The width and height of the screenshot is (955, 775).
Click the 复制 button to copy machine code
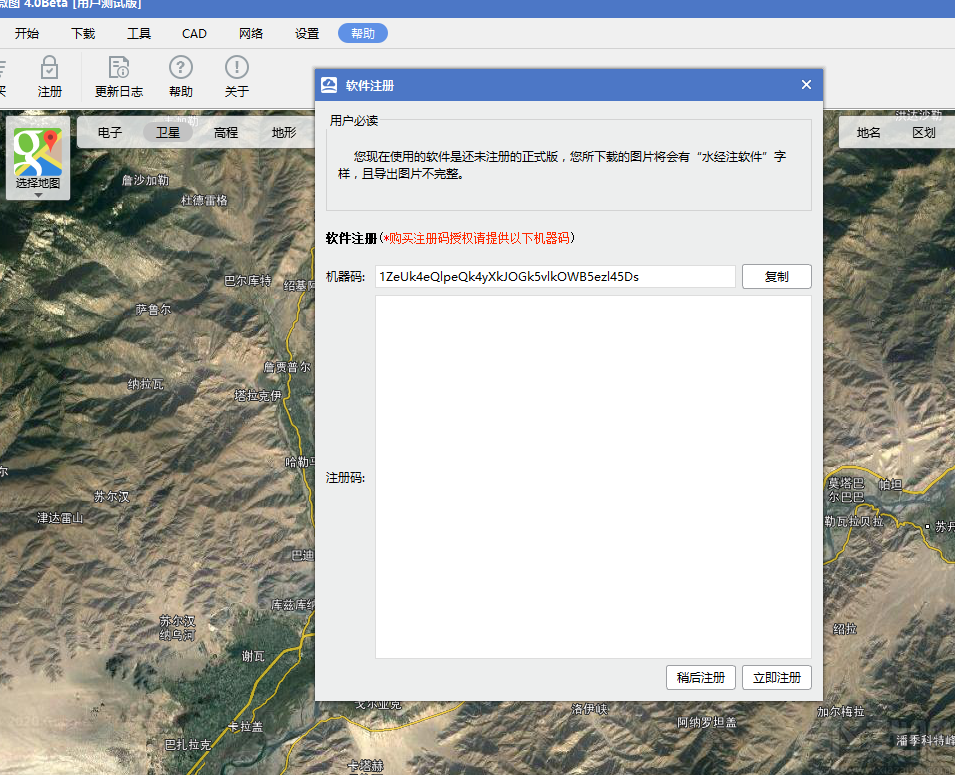tap(777, 277)
